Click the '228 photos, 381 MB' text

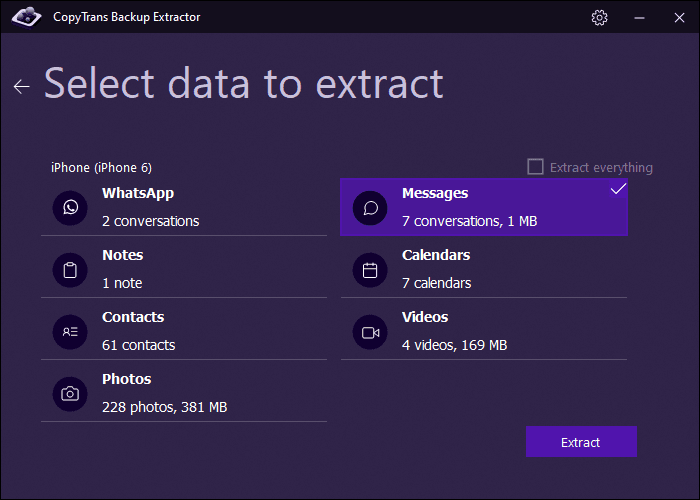tap(164, 407)
